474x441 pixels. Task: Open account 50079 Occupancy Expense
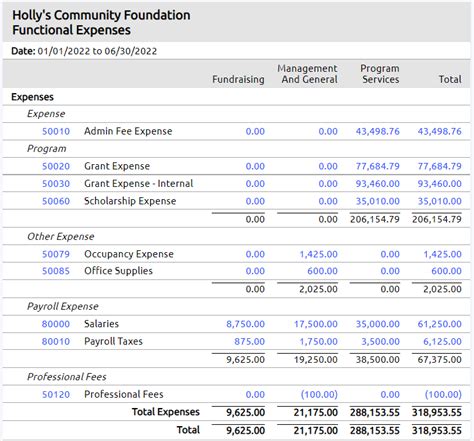point(56,254)
